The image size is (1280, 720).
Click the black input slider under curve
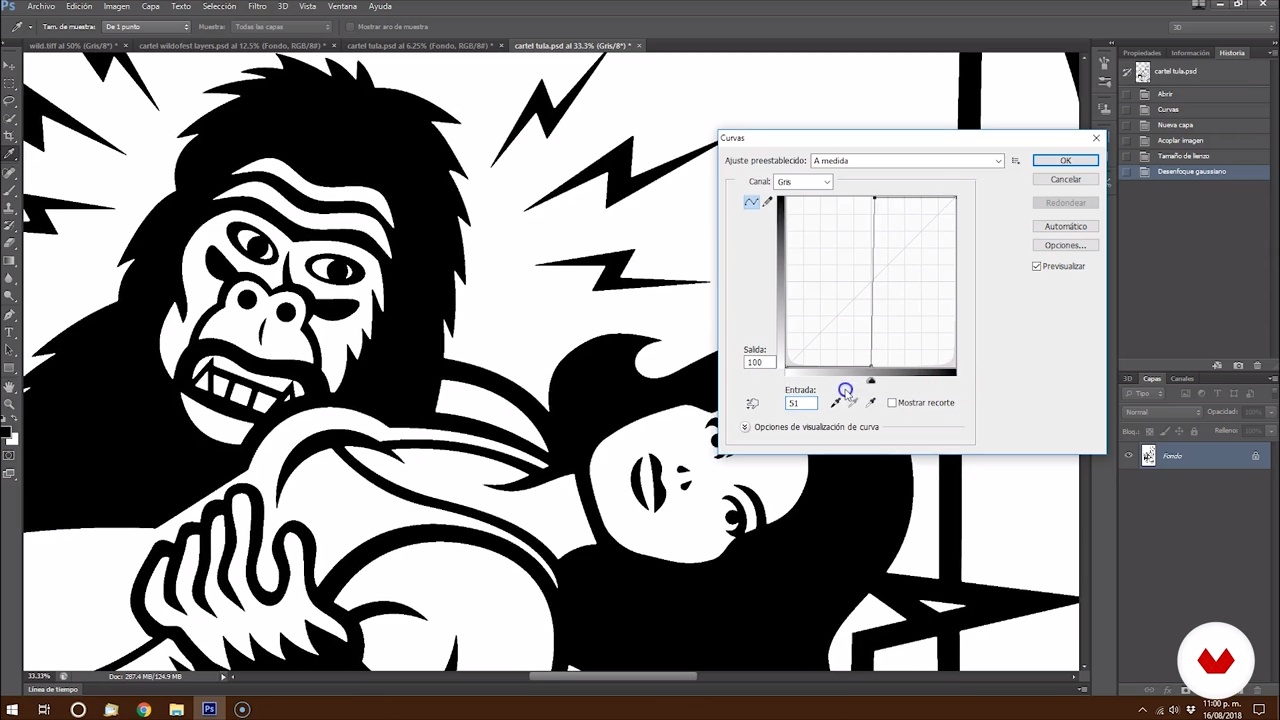pyautogui.click(x=871, y=381)
